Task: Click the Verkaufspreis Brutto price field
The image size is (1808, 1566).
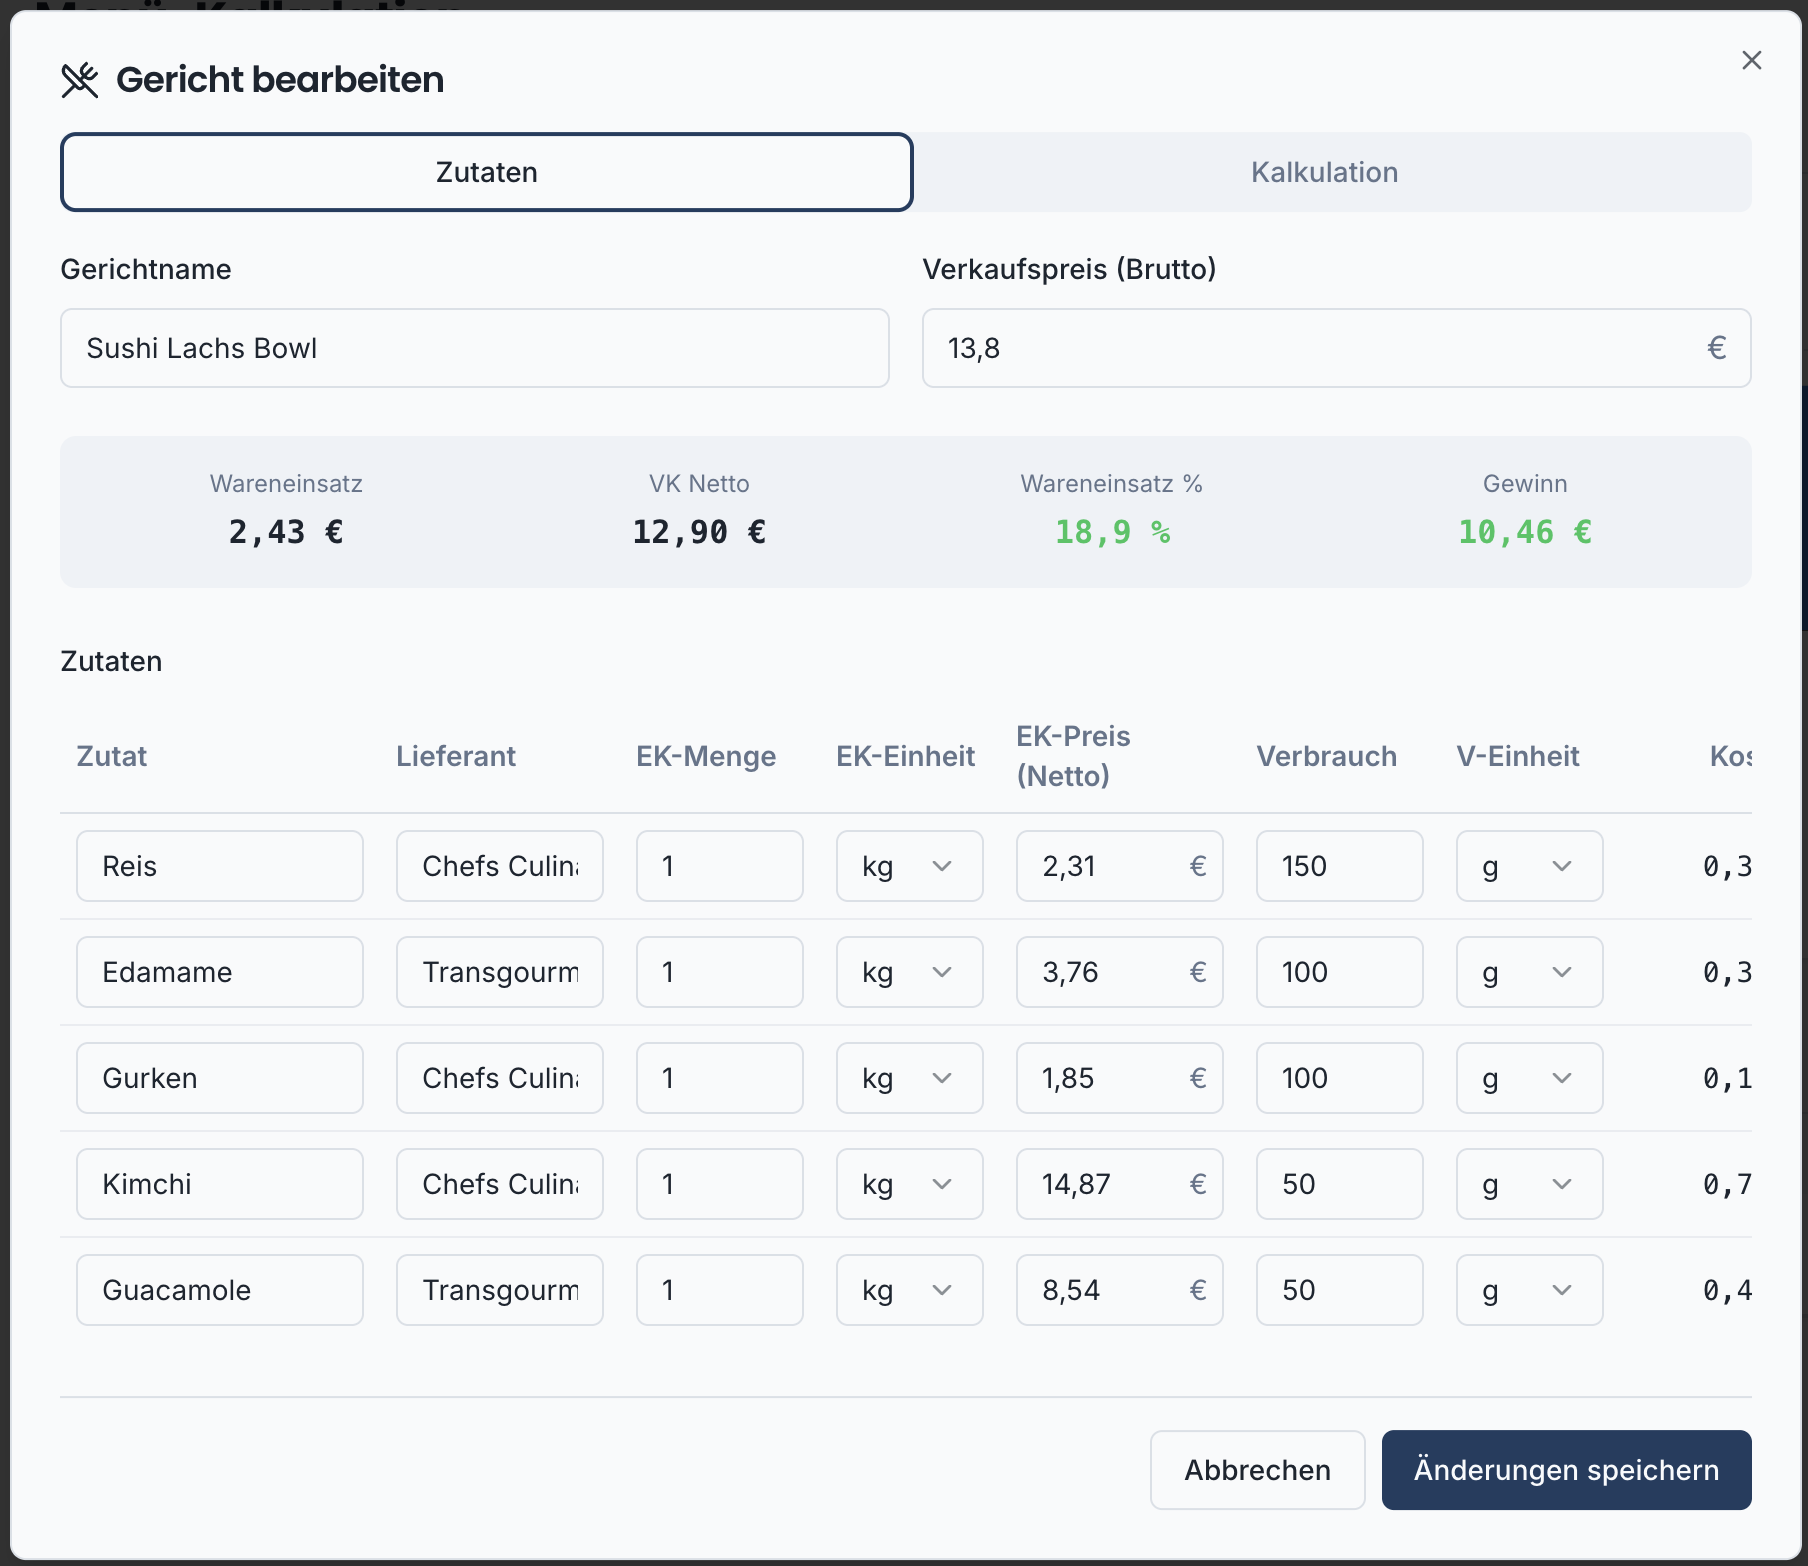Action: click(x=1337, y=348)
